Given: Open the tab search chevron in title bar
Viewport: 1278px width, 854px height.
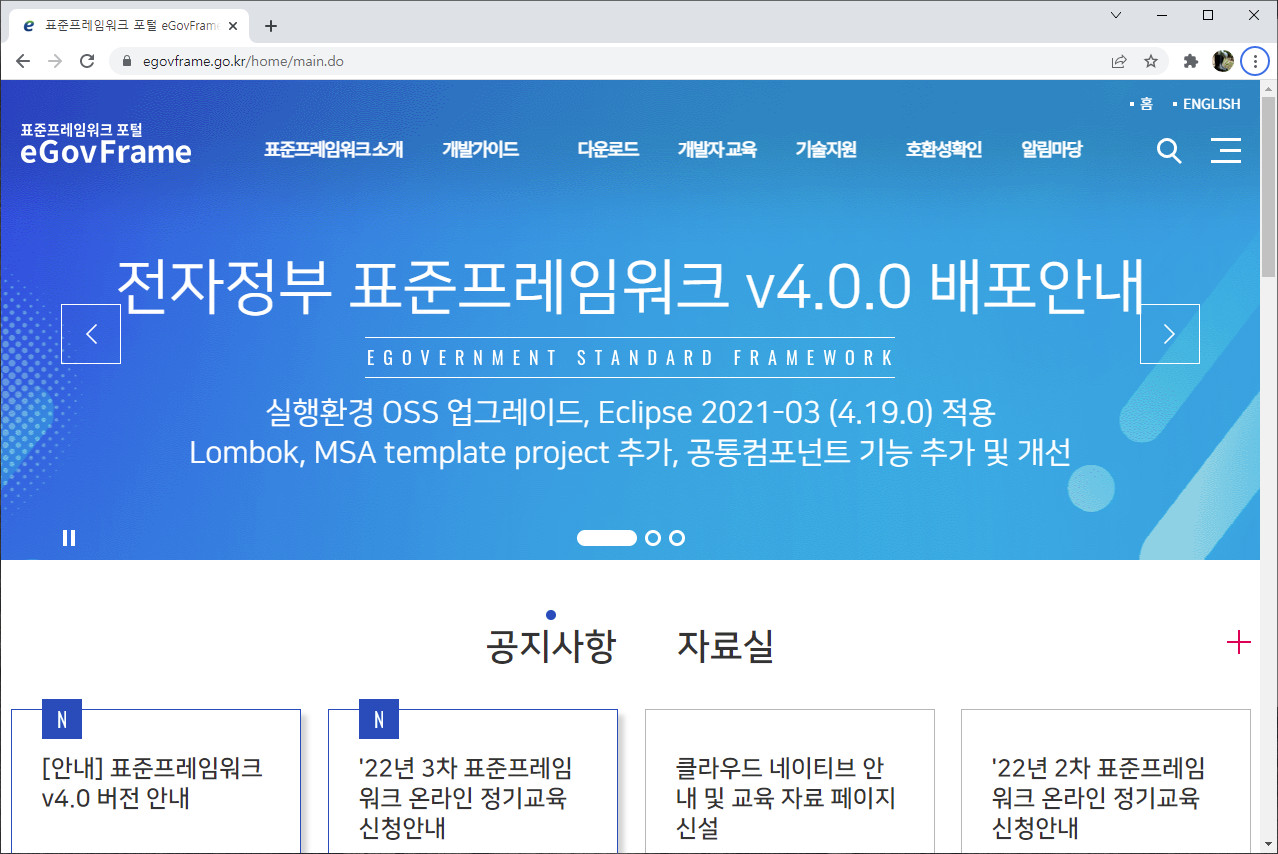Looking at the screenshot, I should point(1116,15).
